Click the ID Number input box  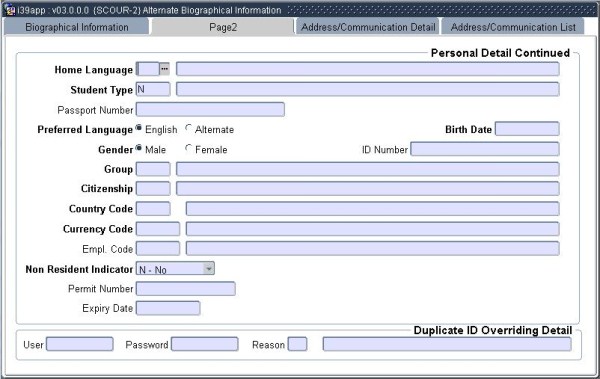[x=485, y=149]
